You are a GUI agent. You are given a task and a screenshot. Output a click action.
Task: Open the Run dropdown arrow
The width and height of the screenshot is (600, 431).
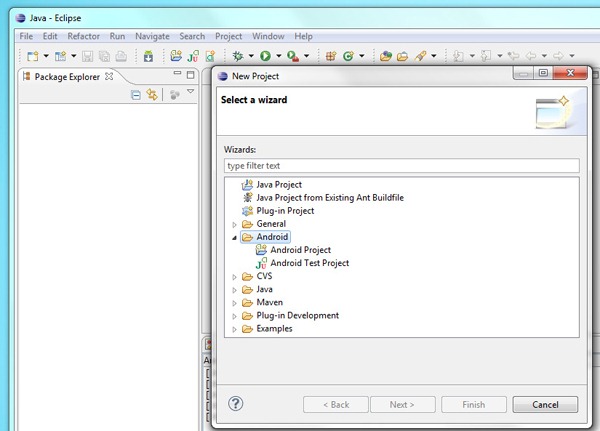279,56
